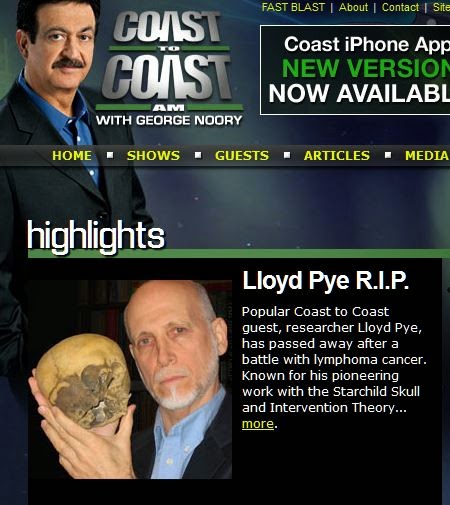Click square bullet between GUESTS and ARTICLES
The height and width of the screenshot is (505, 450).
tap(287, 155)
